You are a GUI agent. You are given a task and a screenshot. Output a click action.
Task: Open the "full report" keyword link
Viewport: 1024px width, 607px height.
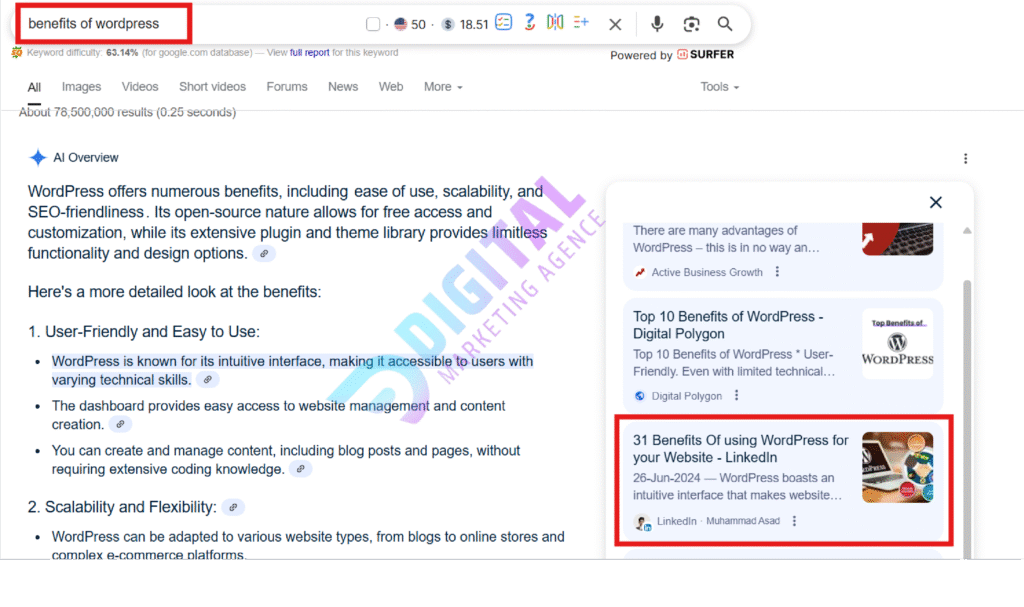point(310,53)
